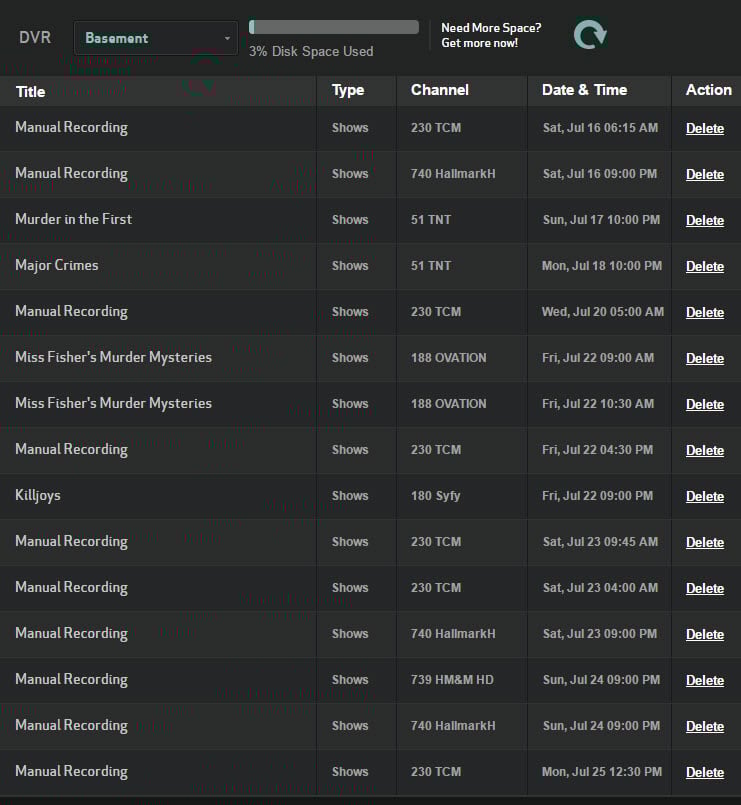Click the disk space usage bar

(x=334, y=27)
